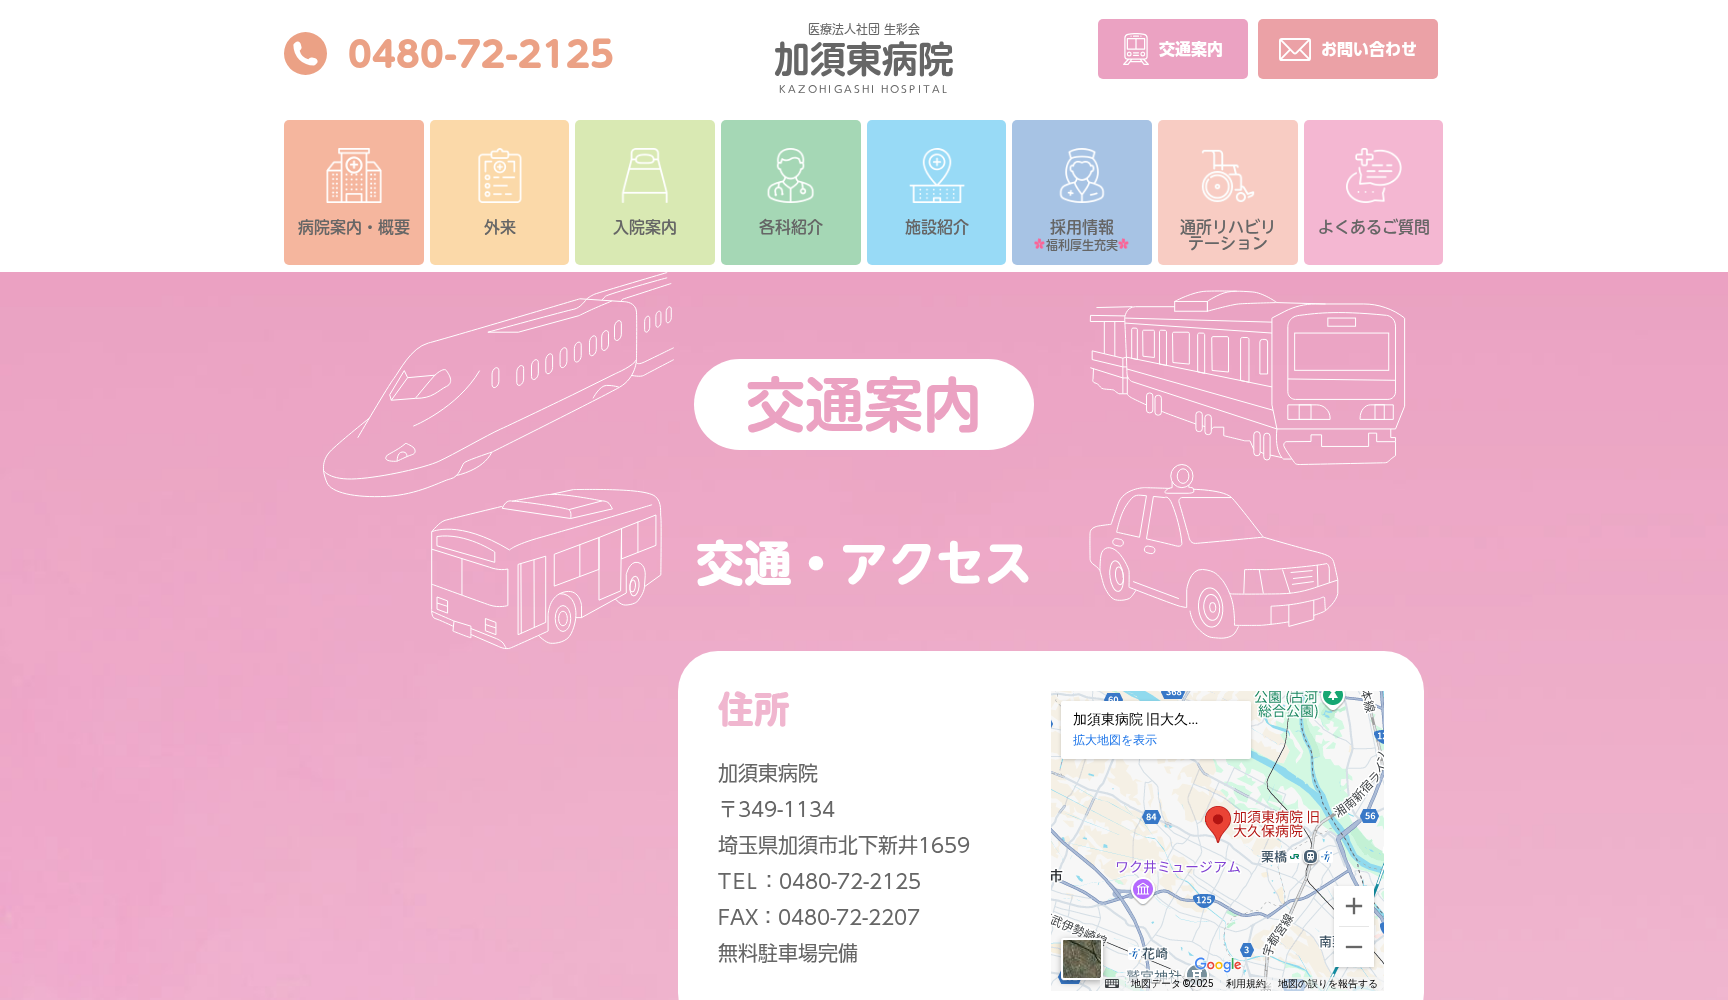Click the 交通・アクセス heading
The image size is (1728, 1000).
coord(862,564)
